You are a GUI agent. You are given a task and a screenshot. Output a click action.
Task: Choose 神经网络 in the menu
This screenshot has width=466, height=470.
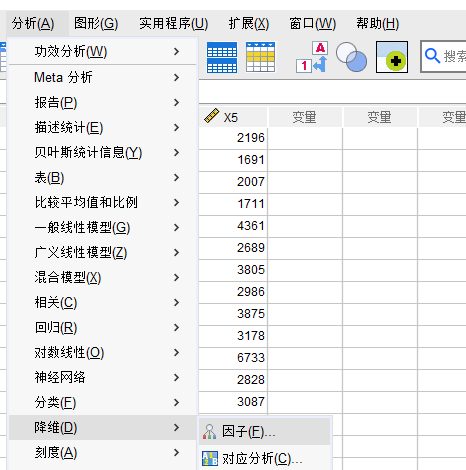tap(102, 377)
